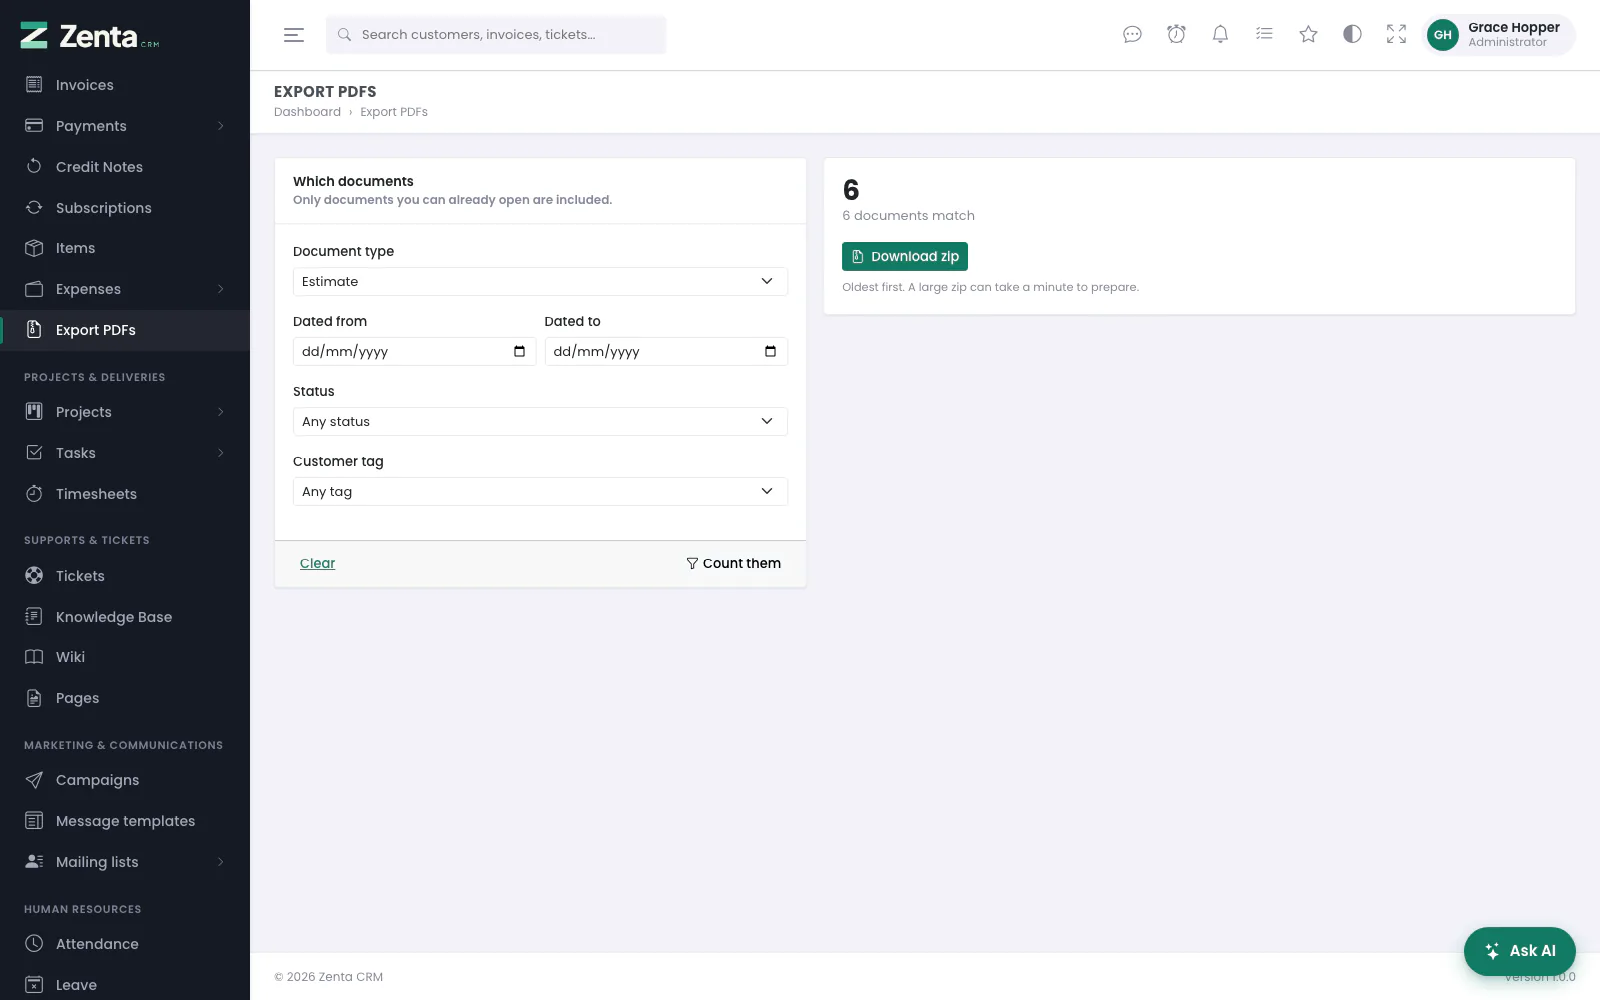
Task: Open Attendance page
Action: (125, 944)
